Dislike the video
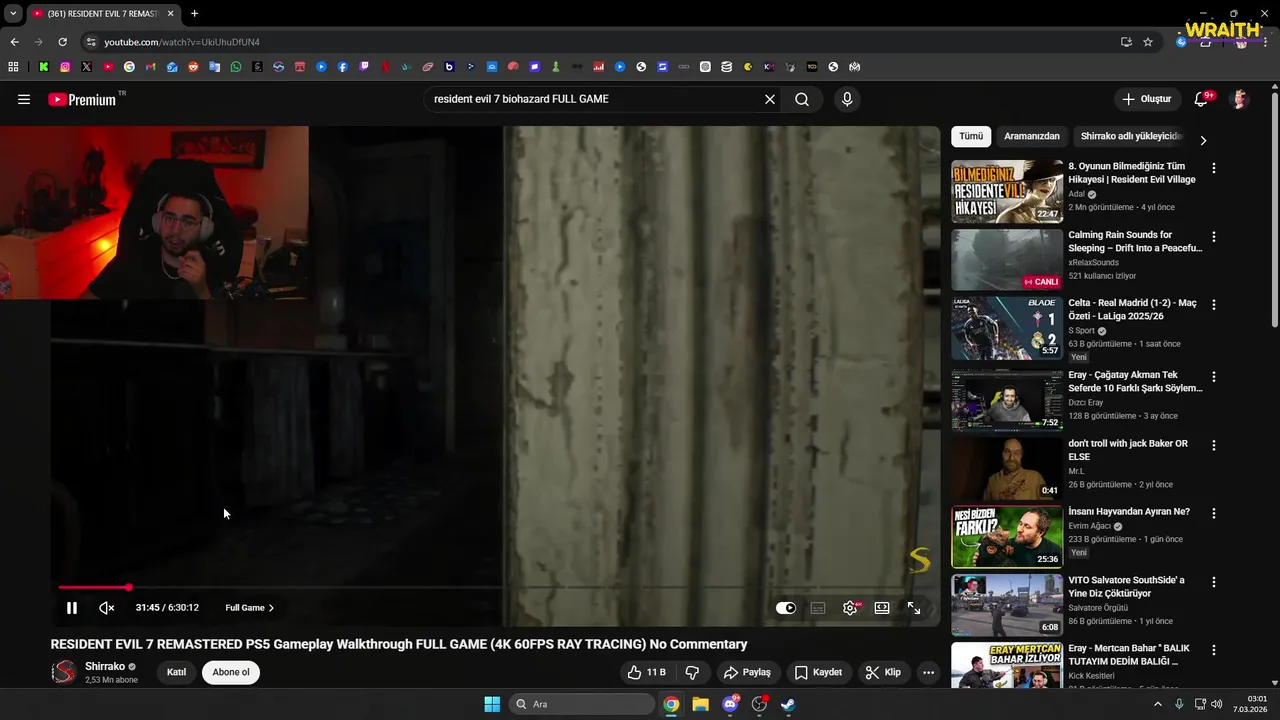This screenshot has height=720, width=1280. 692,672
